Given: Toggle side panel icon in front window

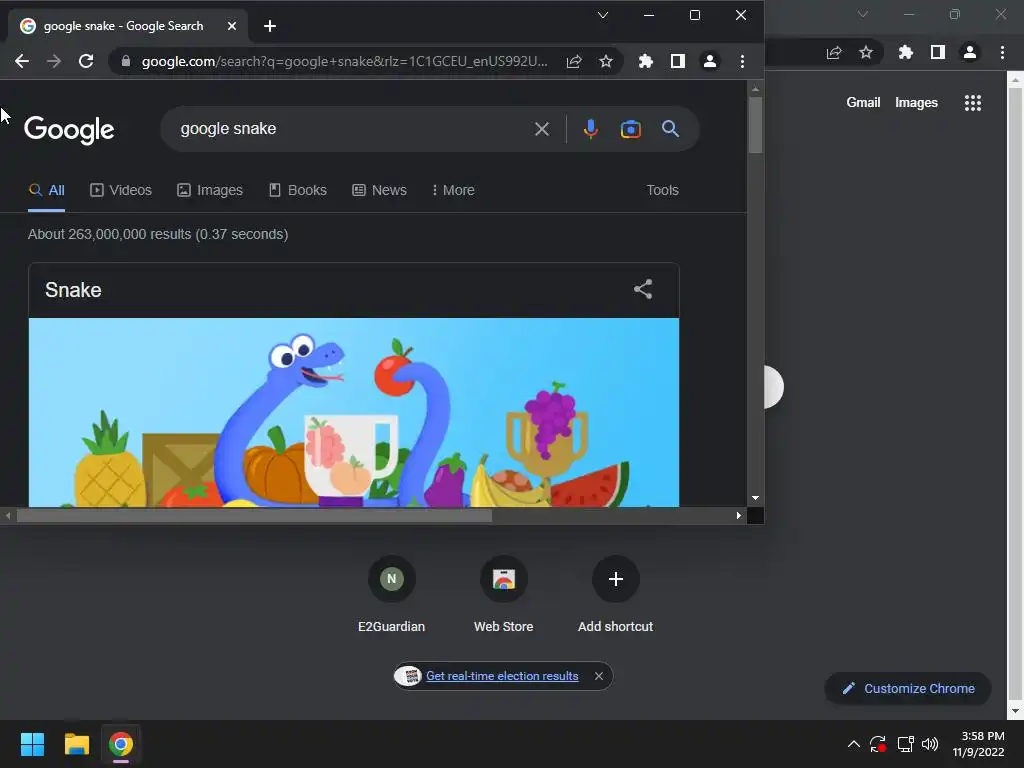Looking at the screenshot, I should click(678, 61).
